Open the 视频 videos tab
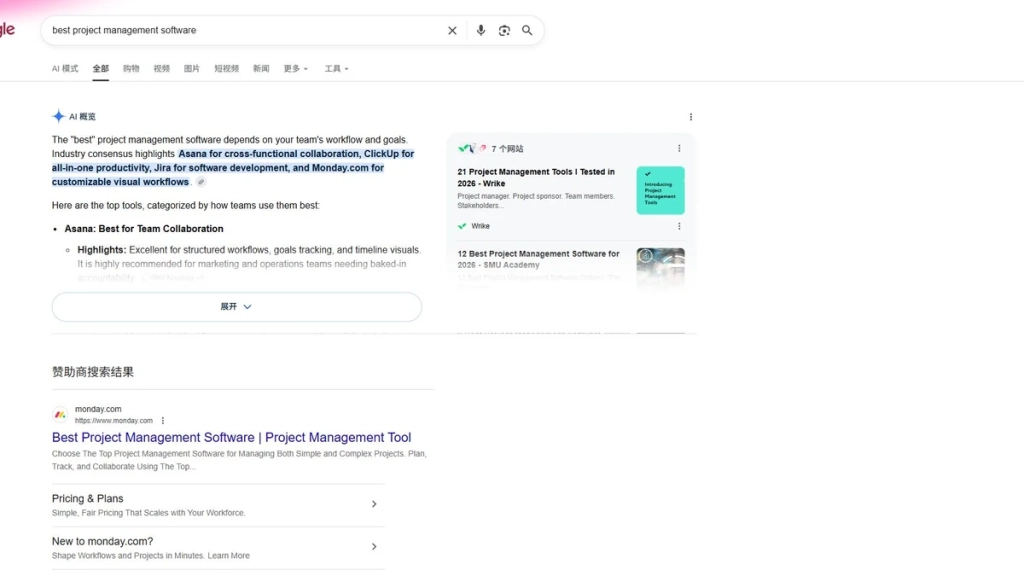 pos(161,69)
